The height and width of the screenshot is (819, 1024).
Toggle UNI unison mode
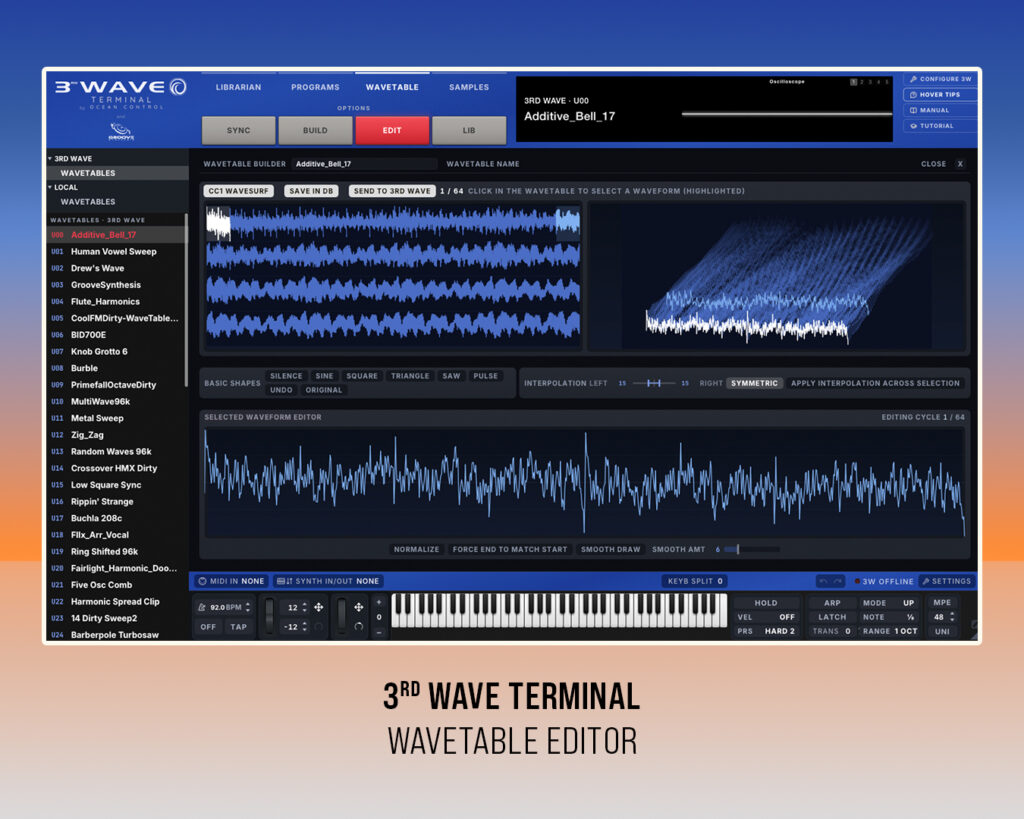click(942, 632)
